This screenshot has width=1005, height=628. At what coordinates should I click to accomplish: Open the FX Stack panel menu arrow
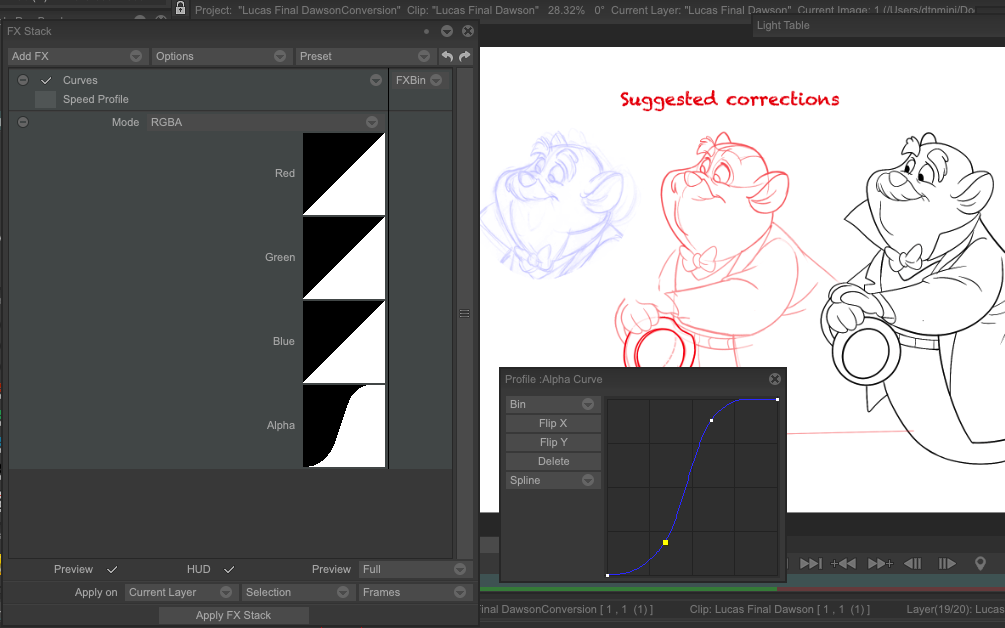[447, 31]
